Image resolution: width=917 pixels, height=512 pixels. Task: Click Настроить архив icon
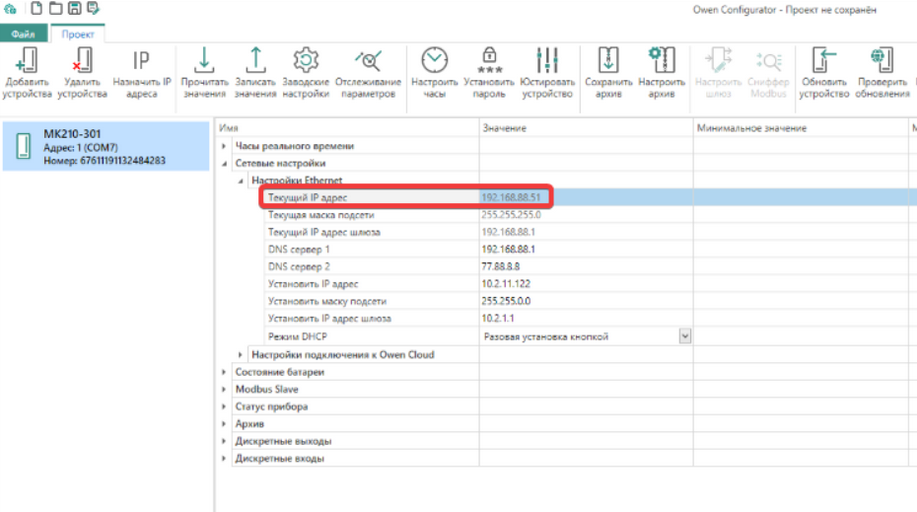(x=661, y=60)
